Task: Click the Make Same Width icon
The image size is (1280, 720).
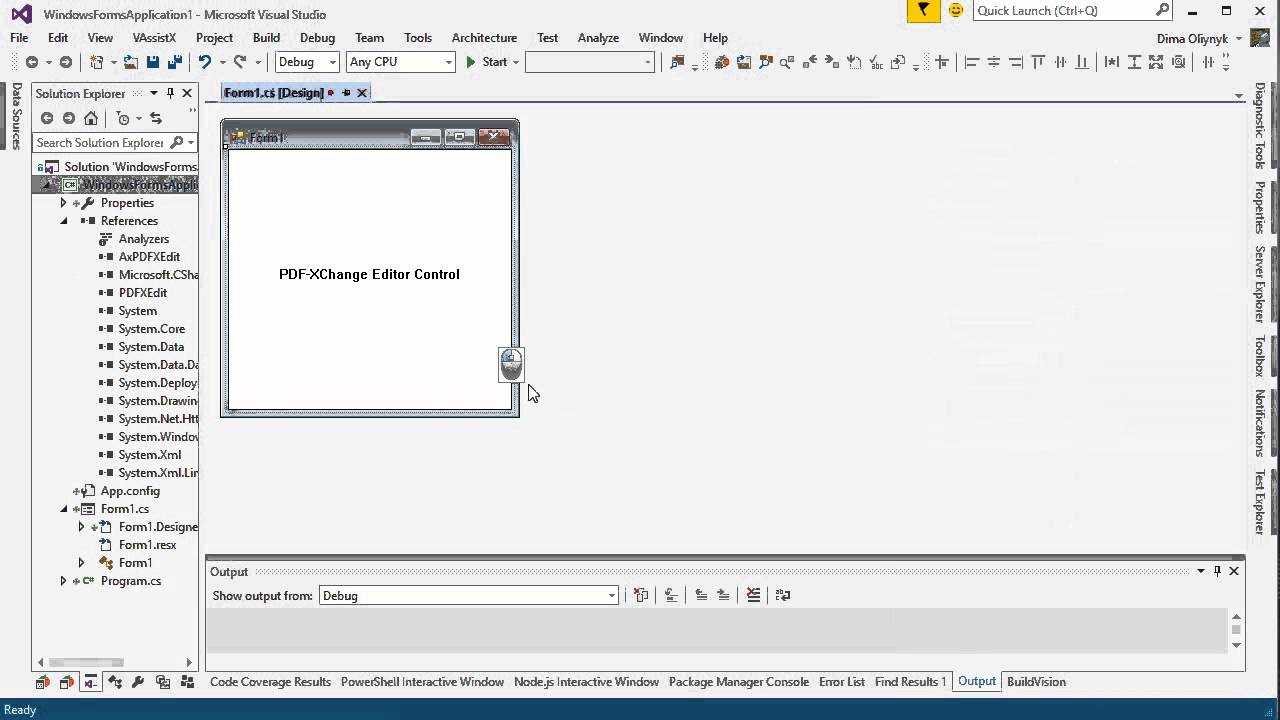Action: coord(1112,62)
